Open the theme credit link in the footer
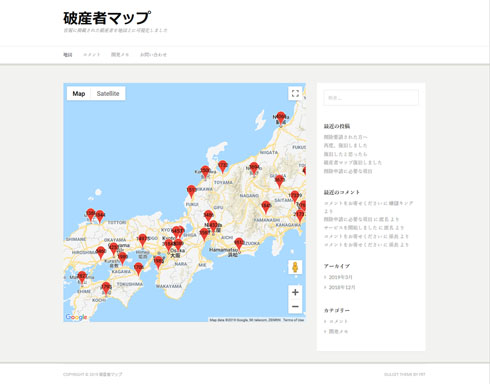The width and height of the screenshot is (490, 387). click(404, 374)
